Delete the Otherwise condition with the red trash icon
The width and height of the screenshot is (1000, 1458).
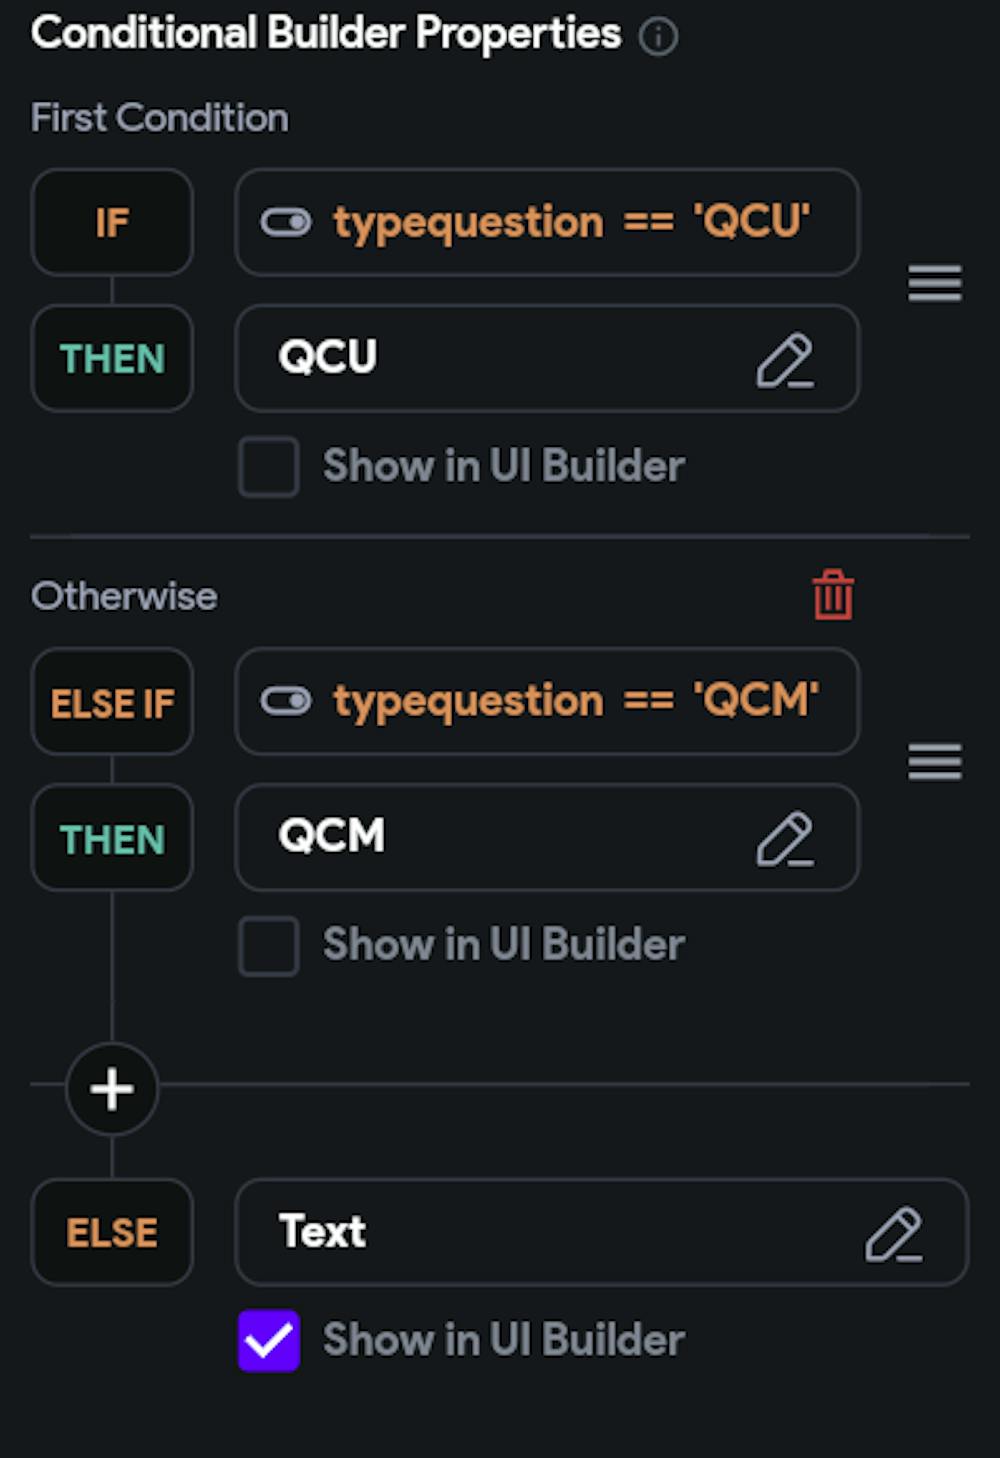pyautogui.click(x=833, y=595)
